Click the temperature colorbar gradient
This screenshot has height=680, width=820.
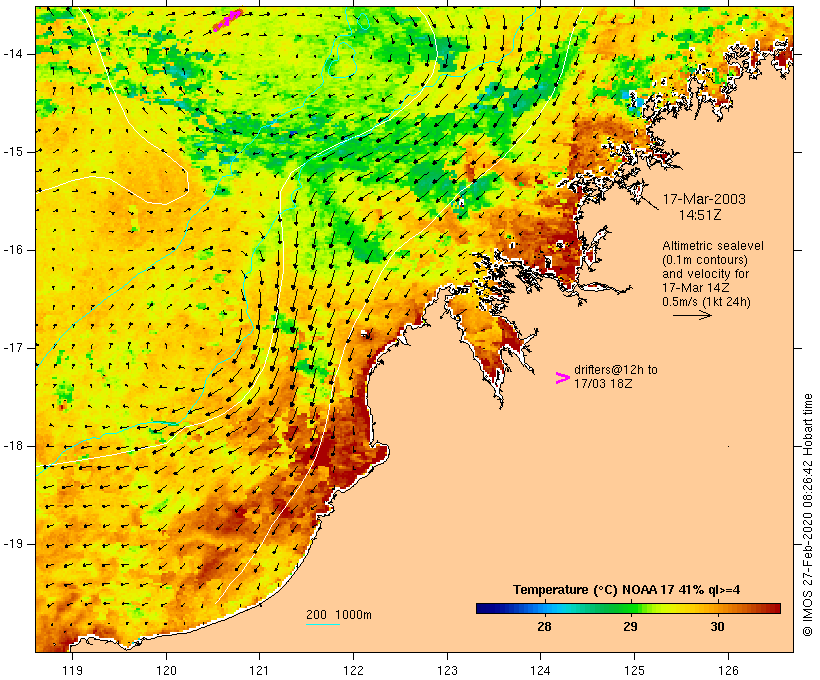point(628,608)
